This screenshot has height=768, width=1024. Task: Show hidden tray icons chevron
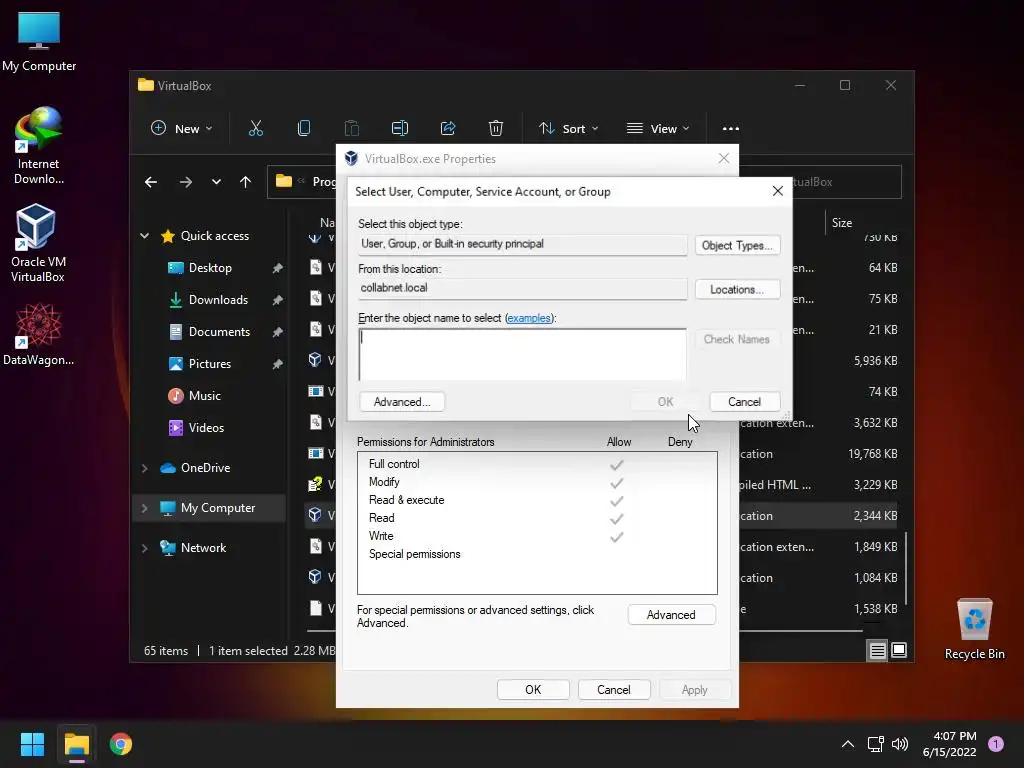848,744
